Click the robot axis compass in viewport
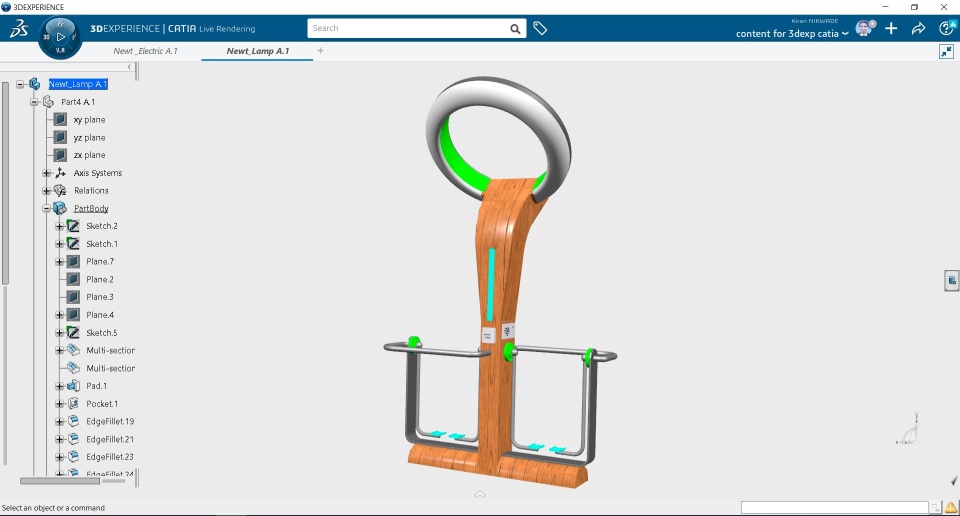Screen dimensions: 960x516 [x=910, y=430]
